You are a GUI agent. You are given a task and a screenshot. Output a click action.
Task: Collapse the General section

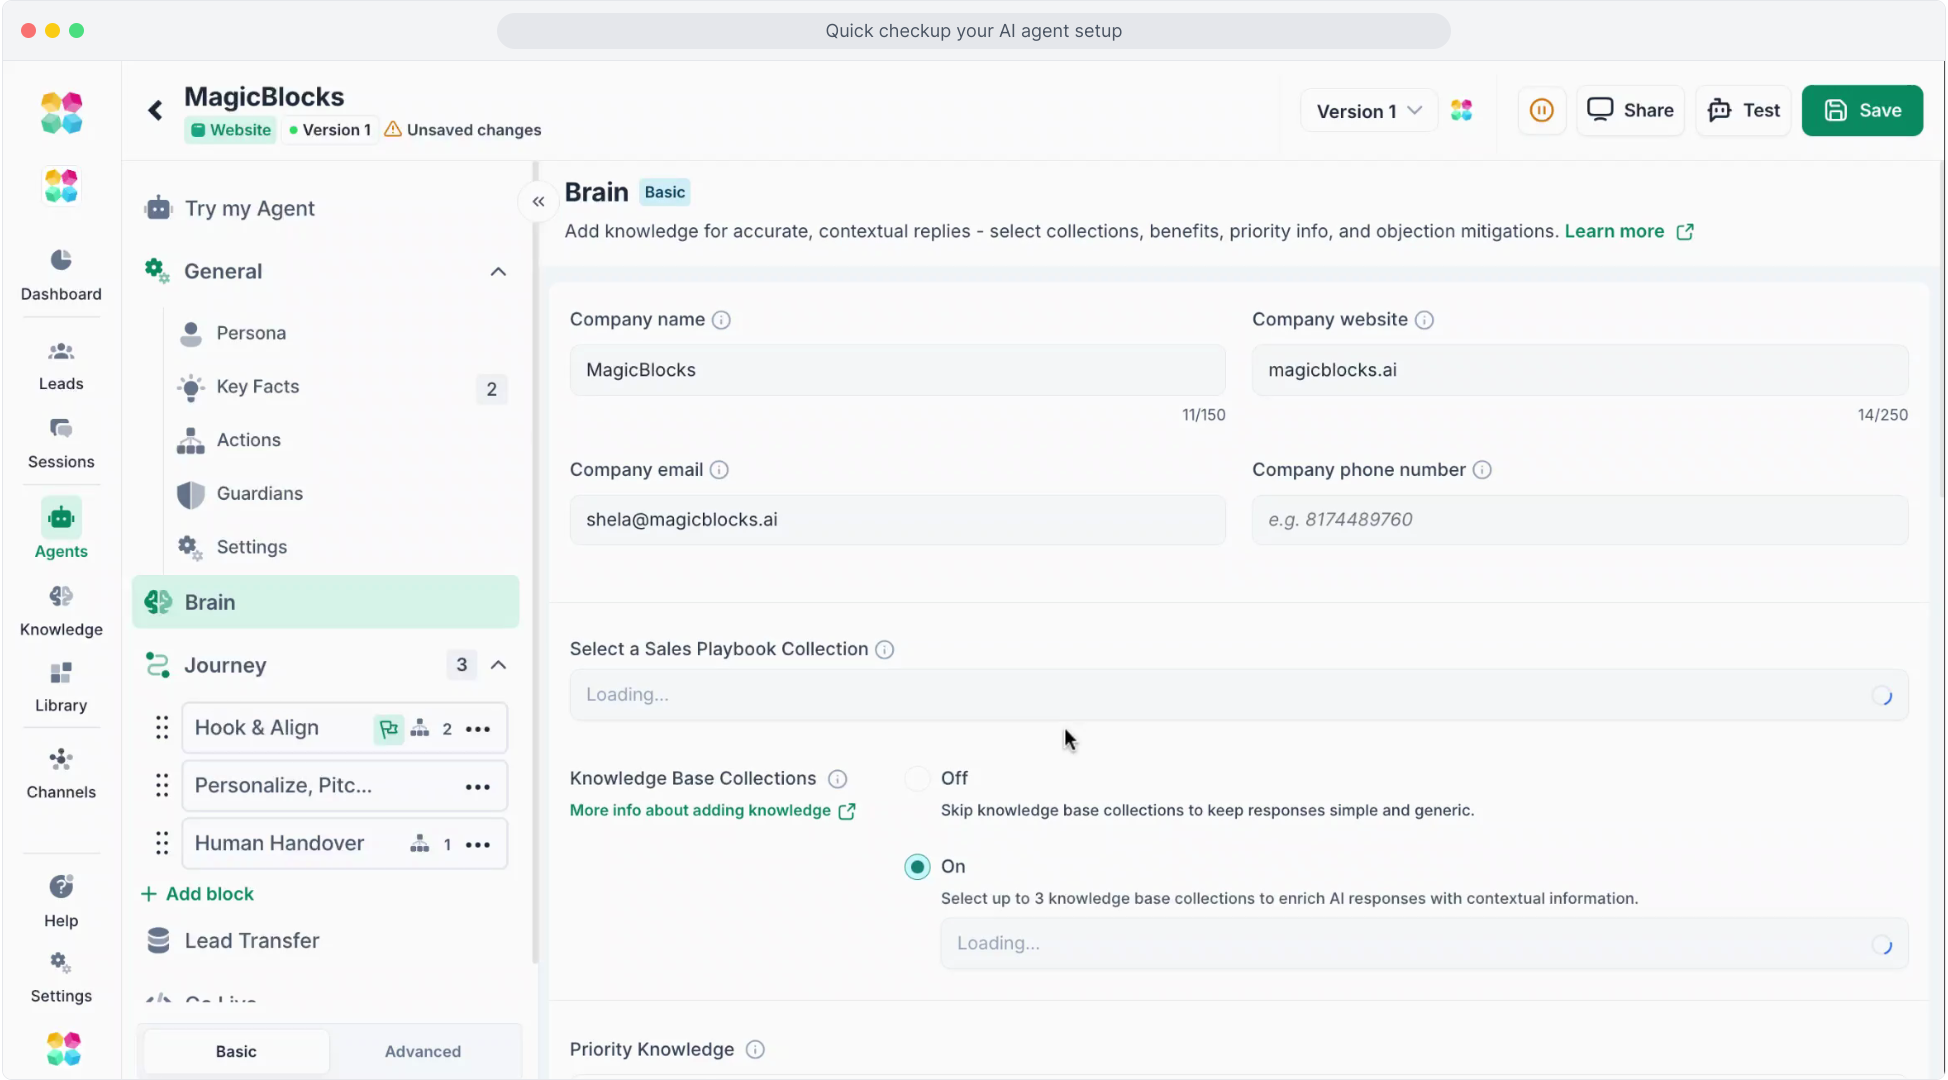(x=498, y=272)
